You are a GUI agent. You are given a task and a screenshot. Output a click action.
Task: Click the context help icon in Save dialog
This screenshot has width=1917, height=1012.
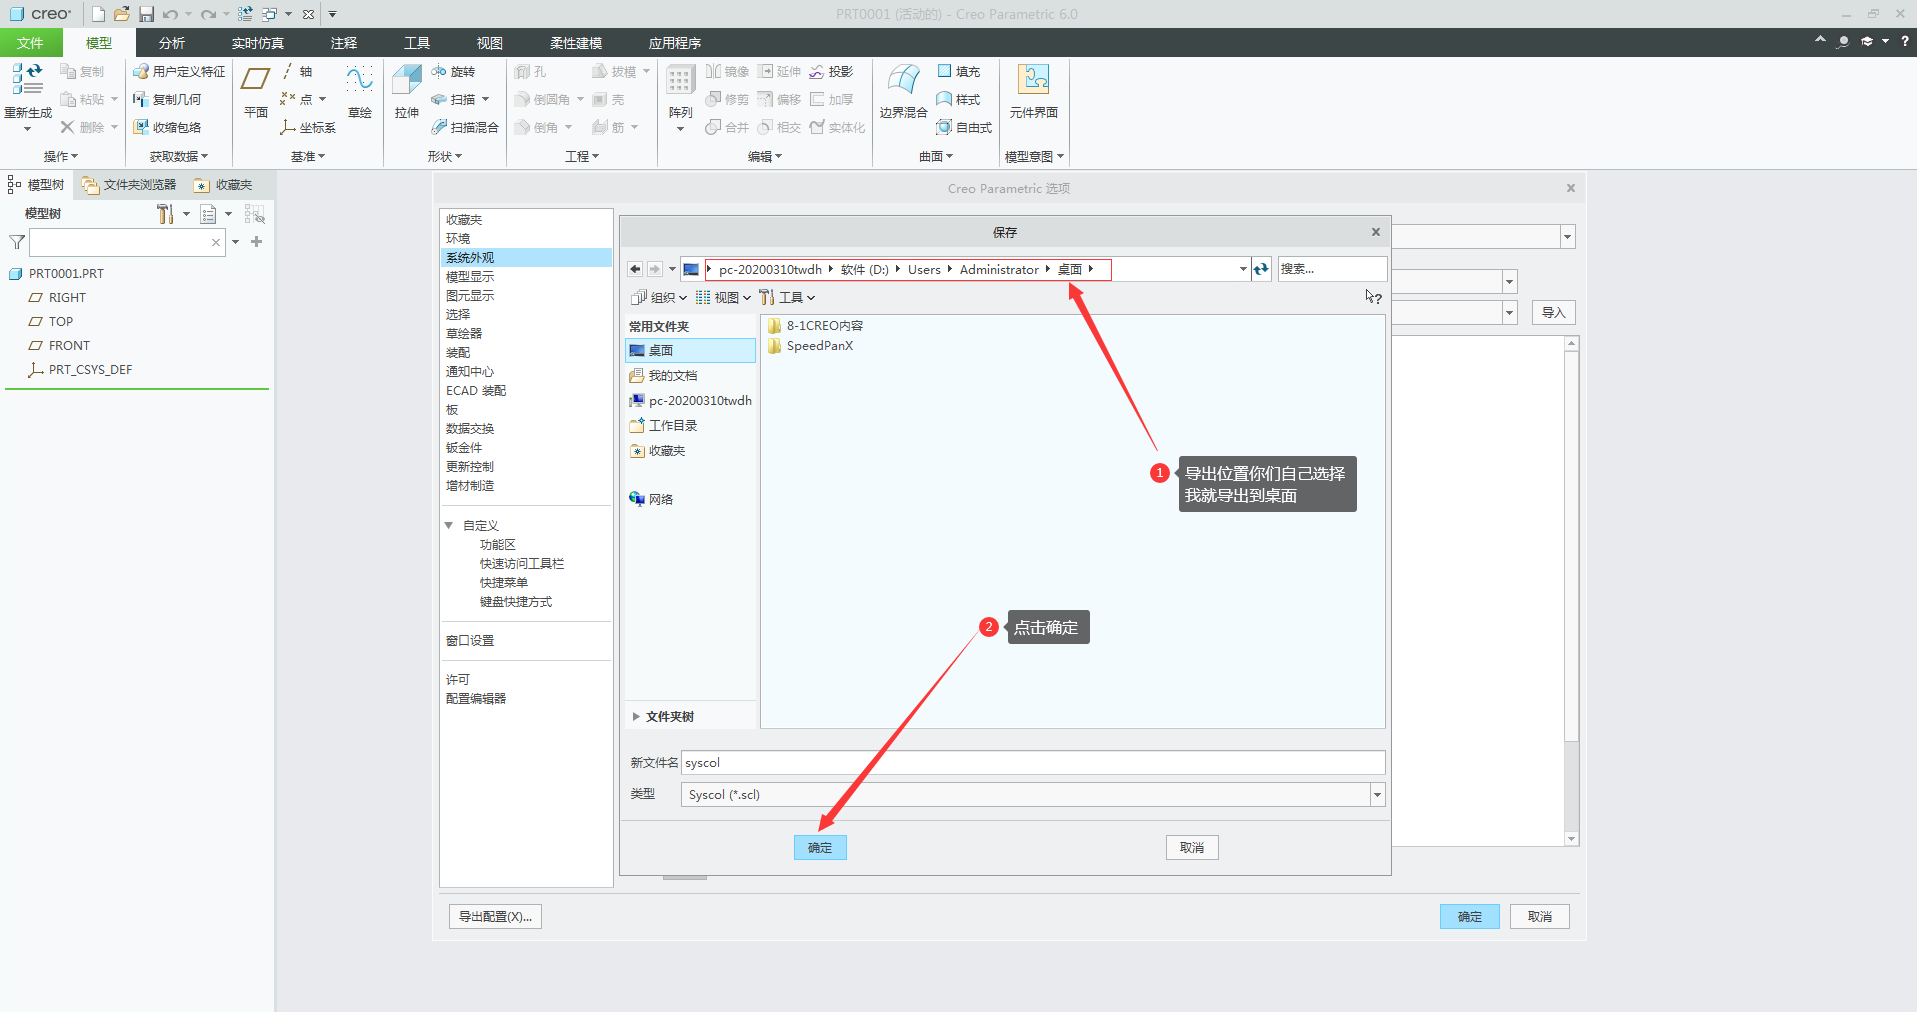coord(1373,297)
